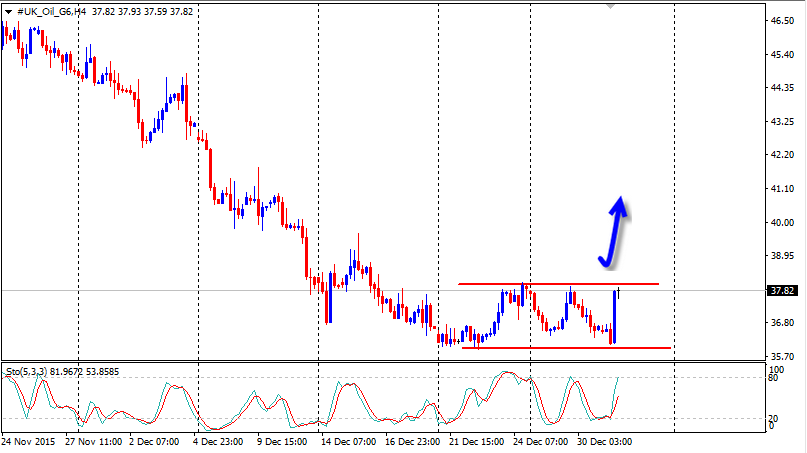Click the current price tag 37.82

point(782,291)
